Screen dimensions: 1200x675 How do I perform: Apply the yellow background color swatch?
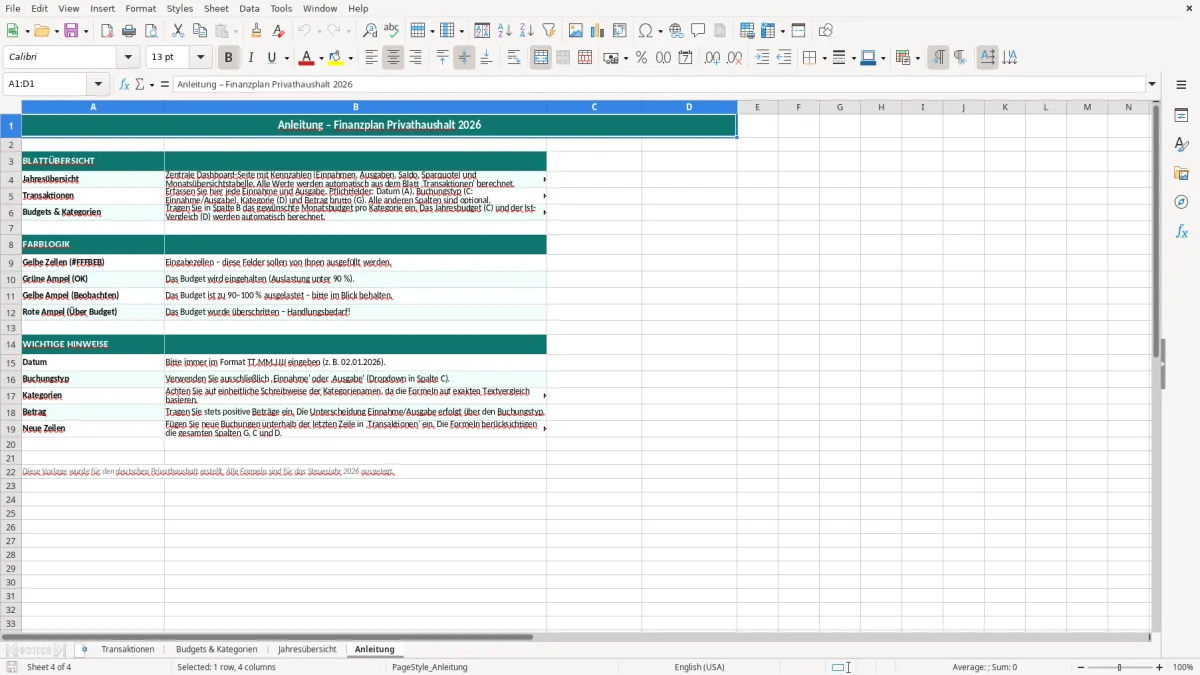pos(336,58)
